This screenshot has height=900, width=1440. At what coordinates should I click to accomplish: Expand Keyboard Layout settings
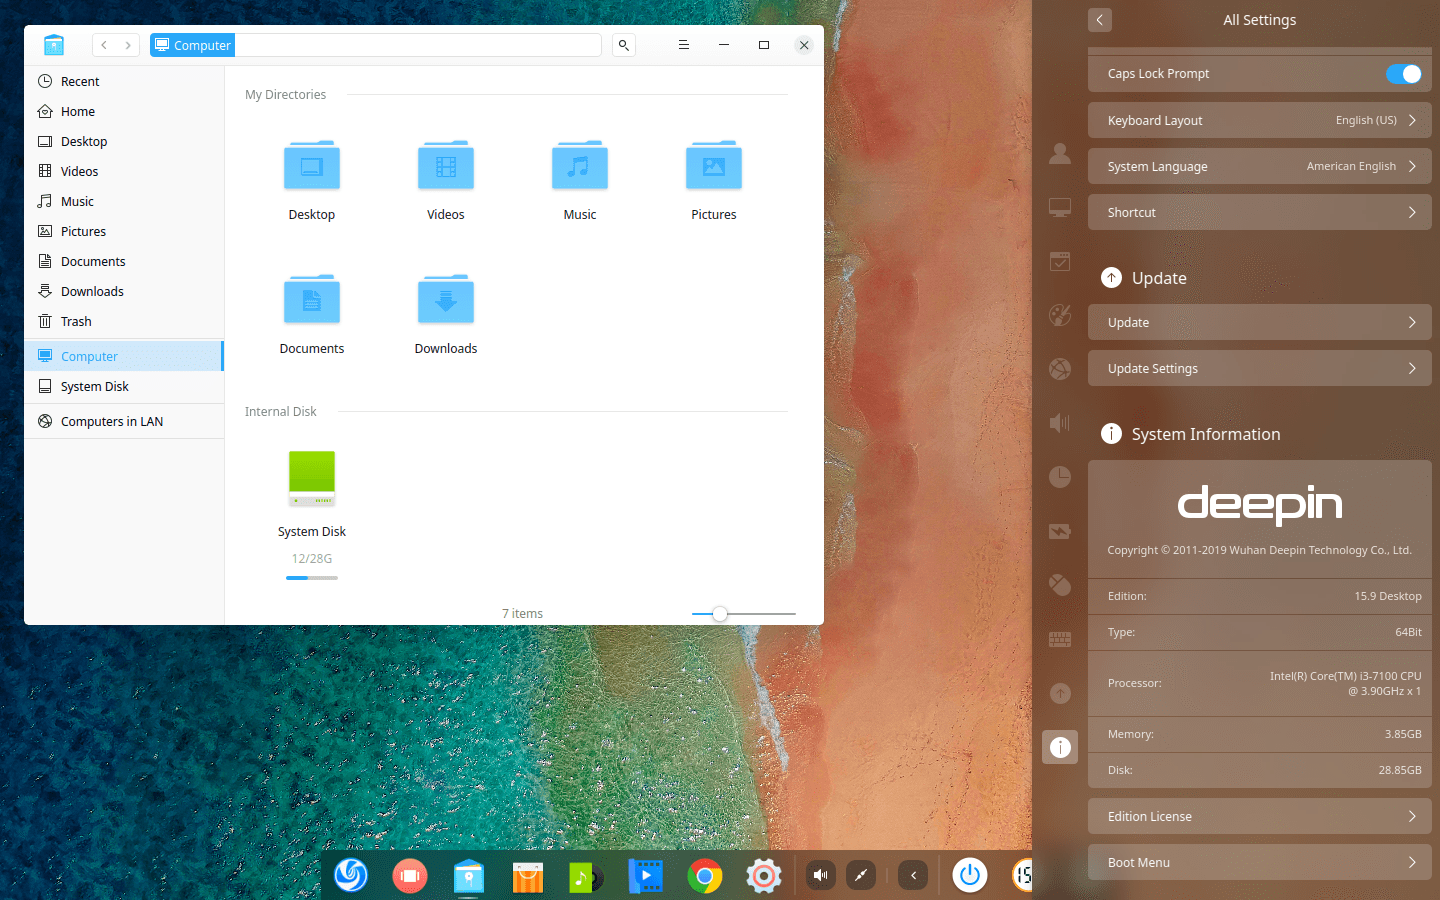[x=1259, y=120]
